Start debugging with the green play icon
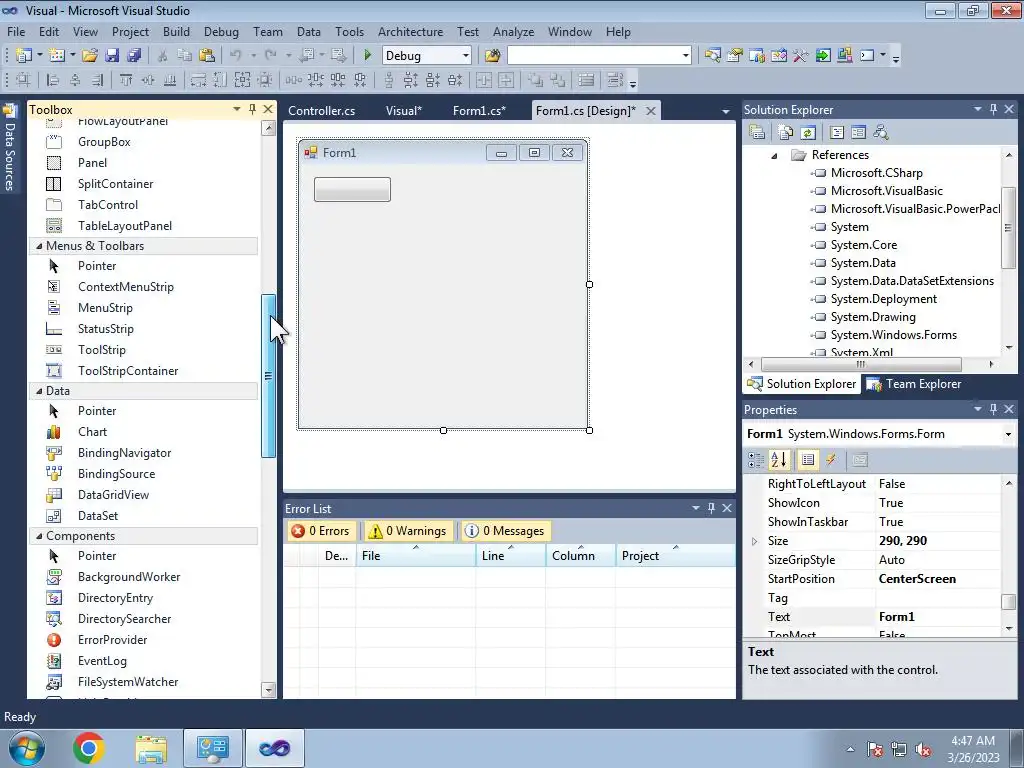 [367, 56]
